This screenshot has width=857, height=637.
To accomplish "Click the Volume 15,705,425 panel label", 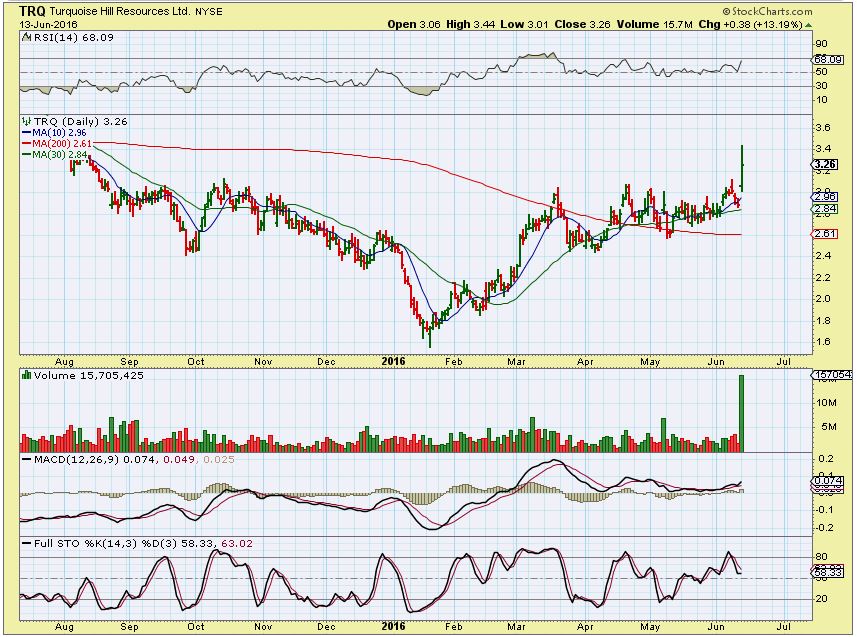I will click(76, 378).
